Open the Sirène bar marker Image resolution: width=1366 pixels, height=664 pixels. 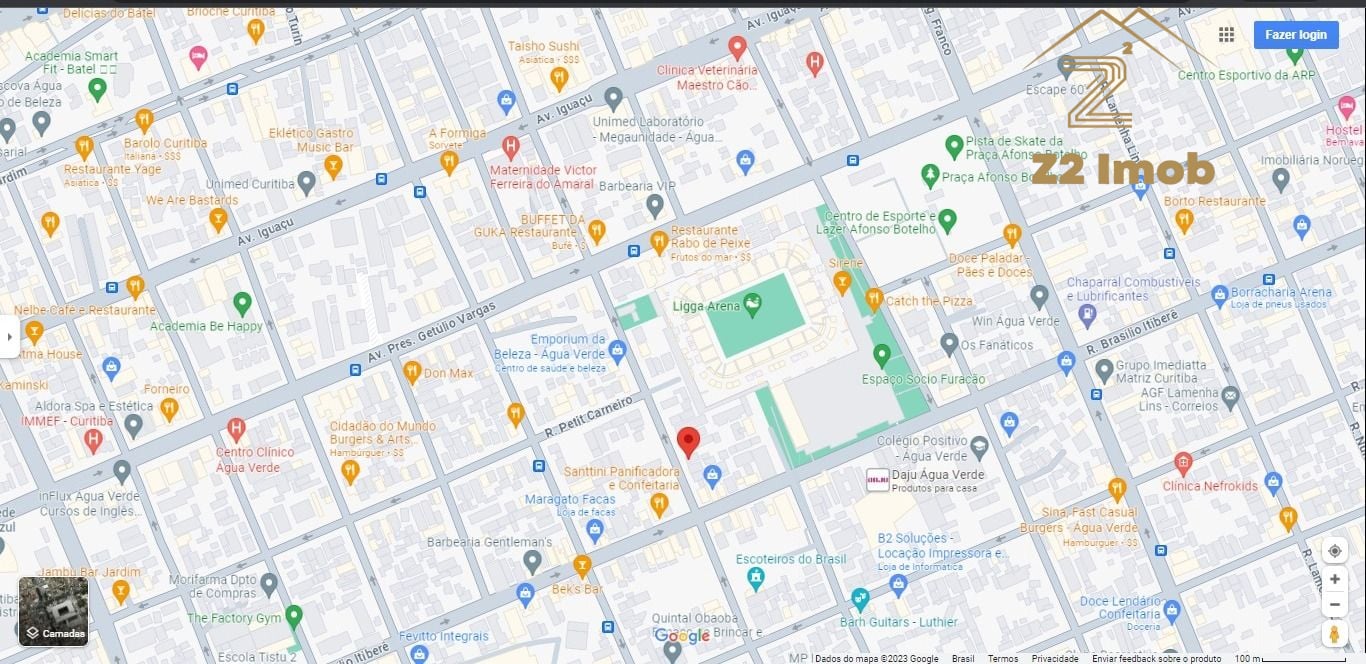coord(842,284)
